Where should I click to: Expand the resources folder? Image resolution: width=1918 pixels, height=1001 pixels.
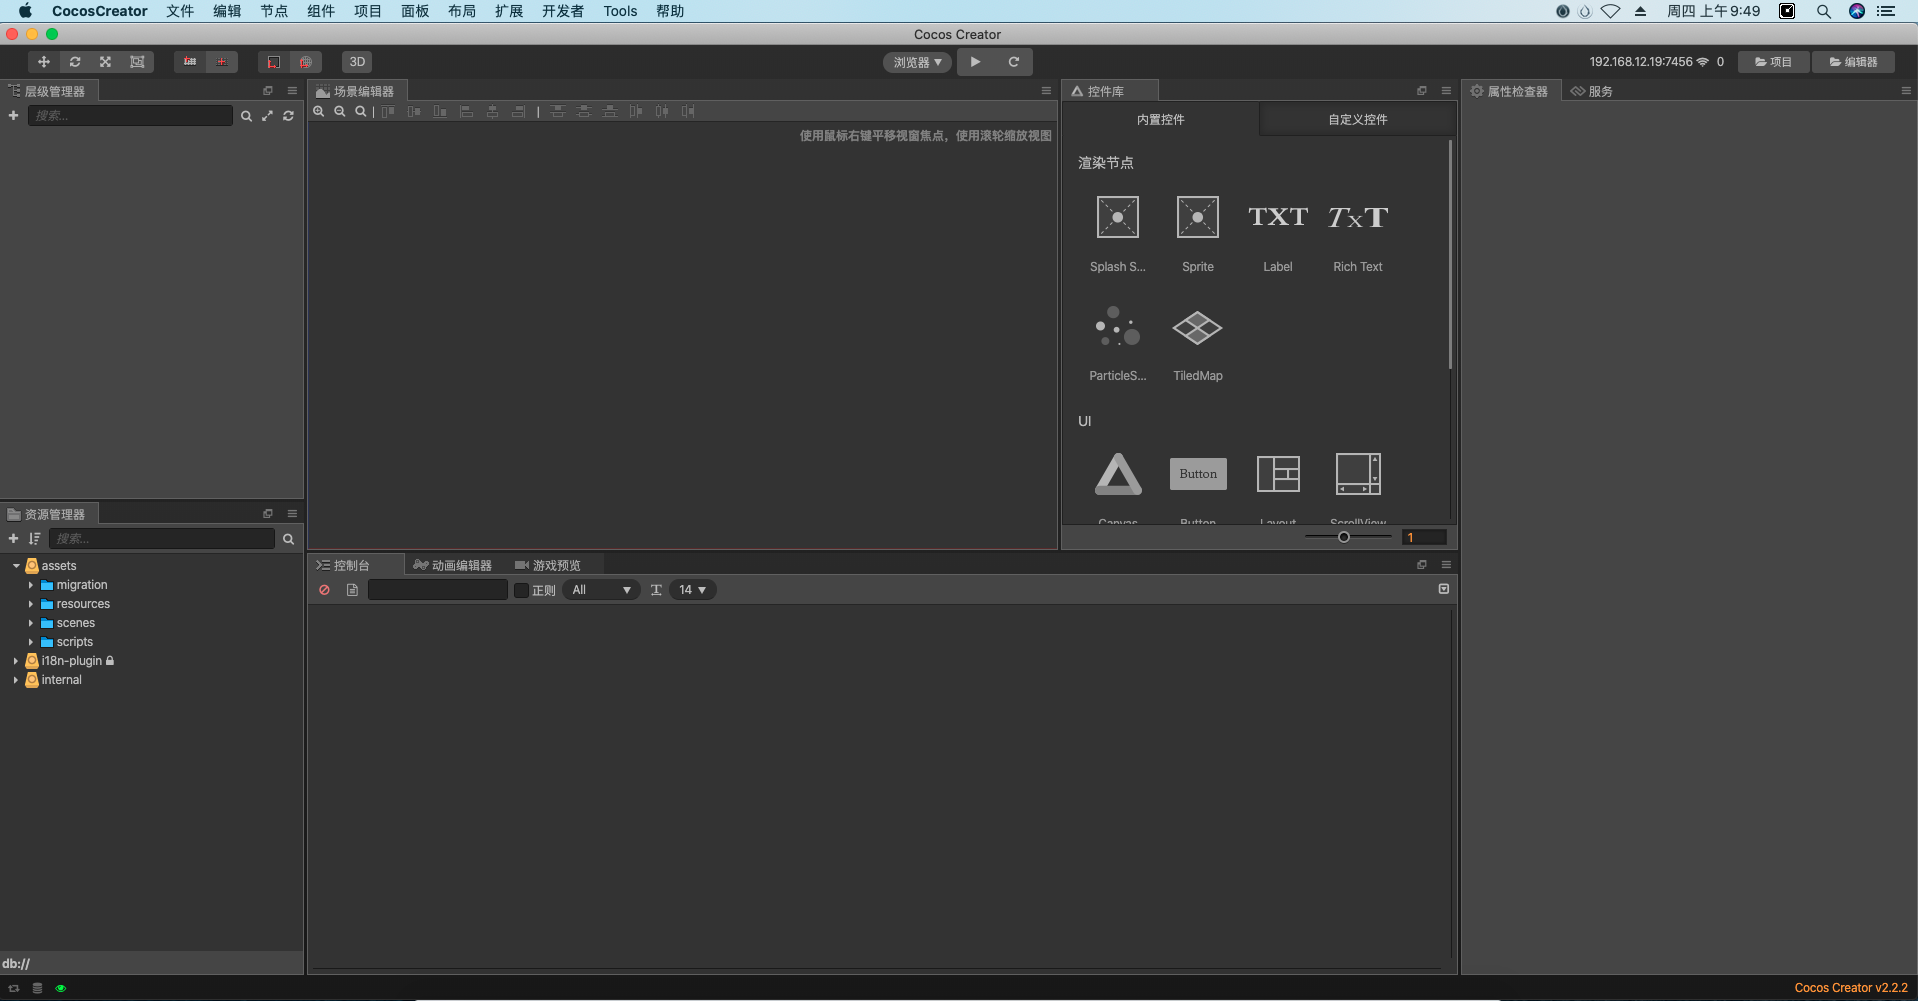click(x=31, y=604)
